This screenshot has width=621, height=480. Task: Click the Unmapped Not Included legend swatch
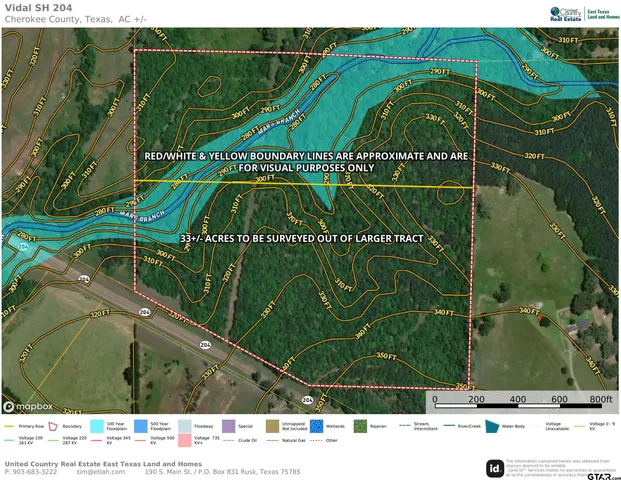(x=274, y=426)
